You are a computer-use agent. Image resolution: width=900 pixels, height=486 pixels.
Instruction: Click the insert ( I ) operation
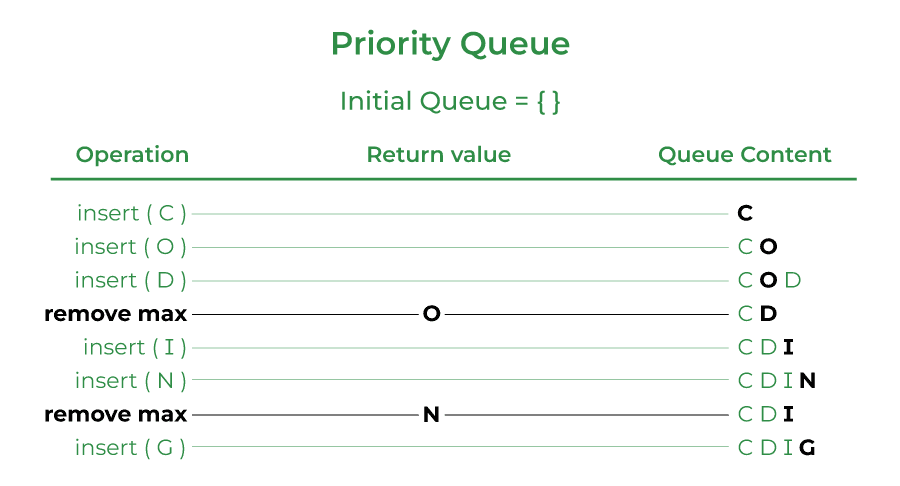(x=135, y=347)
